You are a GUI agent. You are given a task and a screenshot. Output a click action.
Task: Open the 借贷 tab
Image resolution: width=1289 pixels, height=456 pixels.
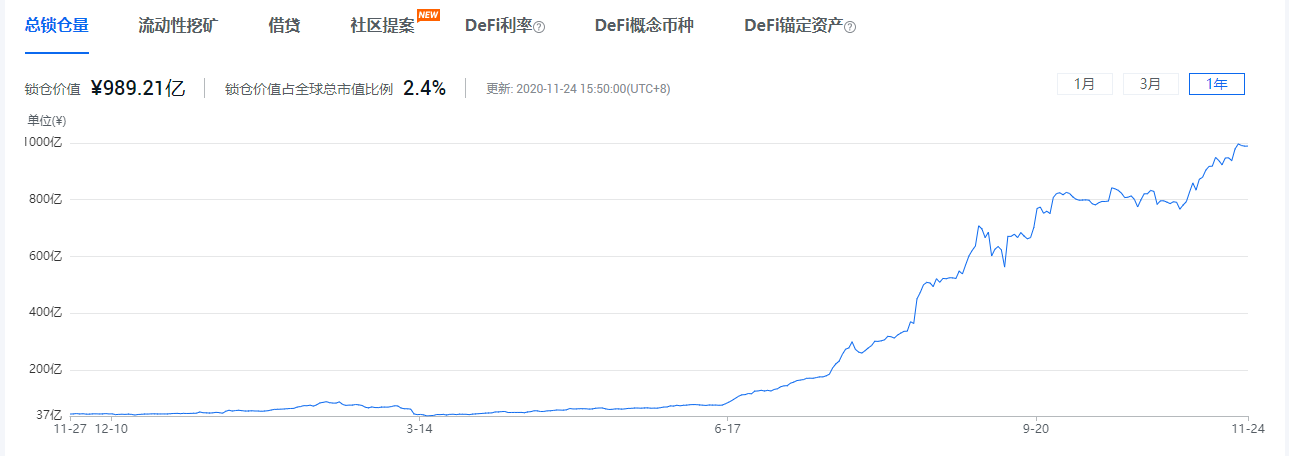(x=284, y=26)
